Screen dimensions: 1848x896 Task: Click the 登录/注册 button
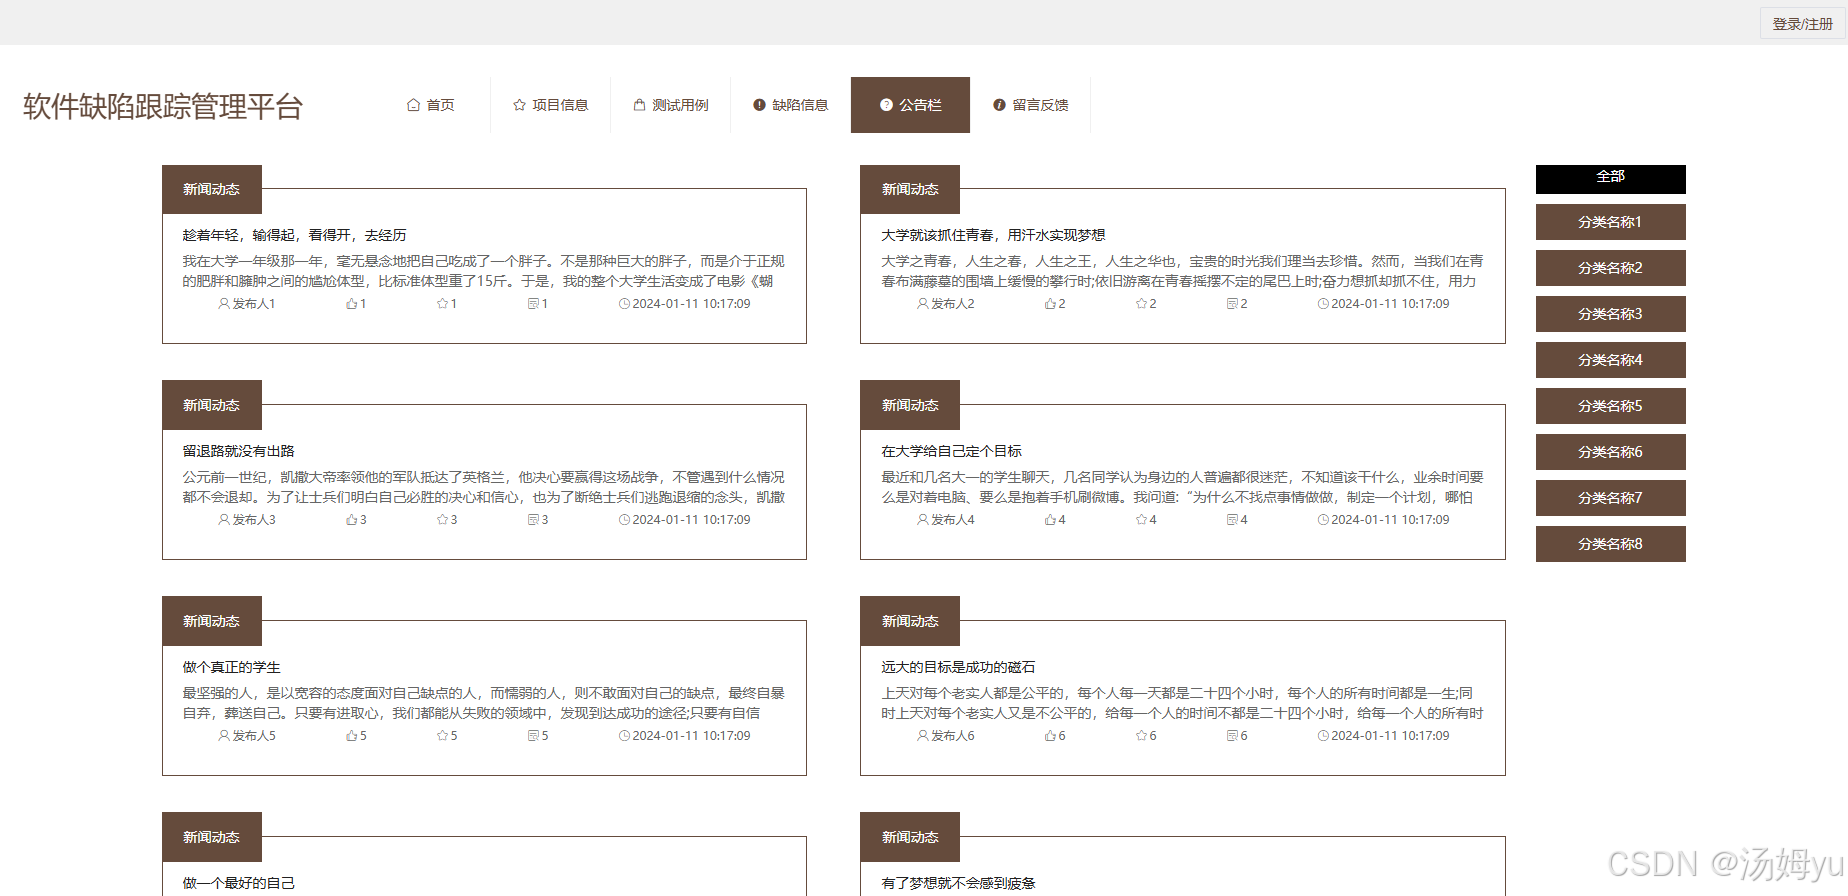1803,24
